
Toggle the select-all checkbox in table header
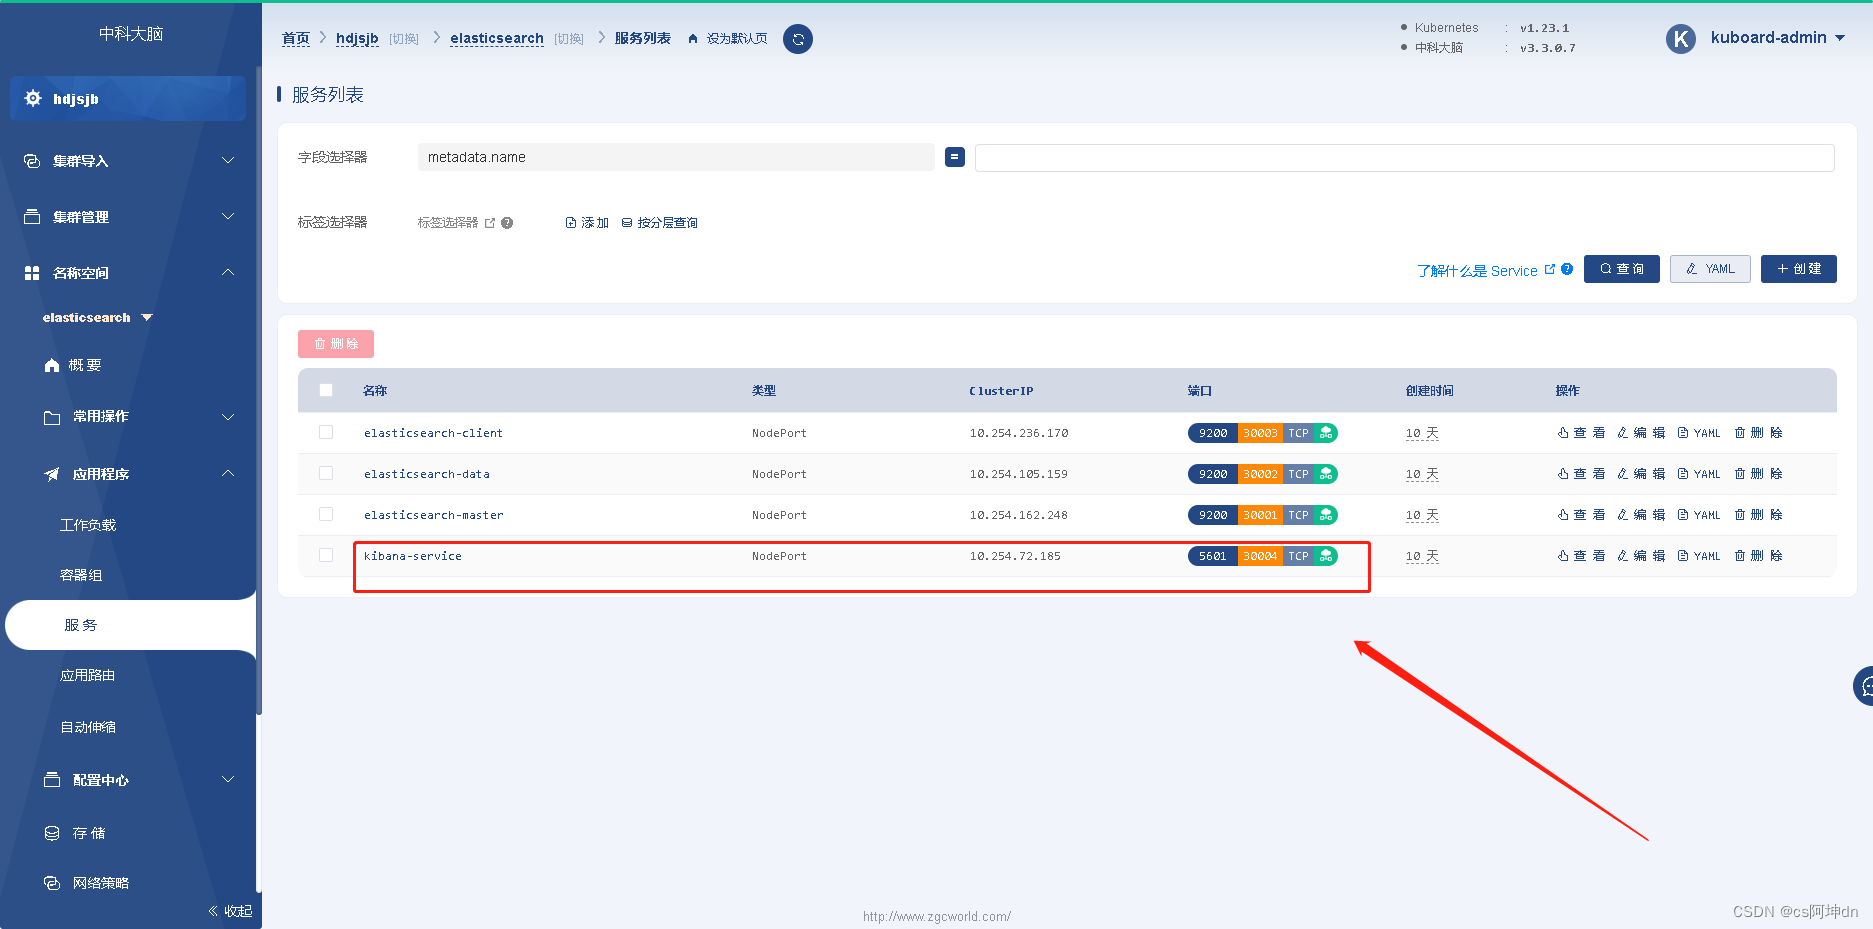[x=326, y=390]
